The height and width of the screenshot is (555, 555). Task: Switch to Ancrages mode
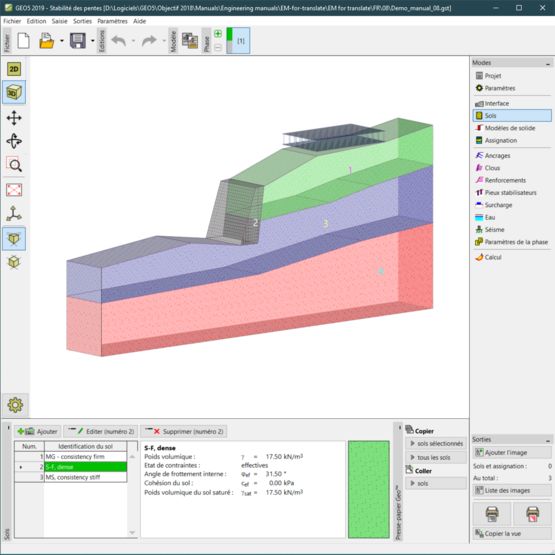(512, 155)
